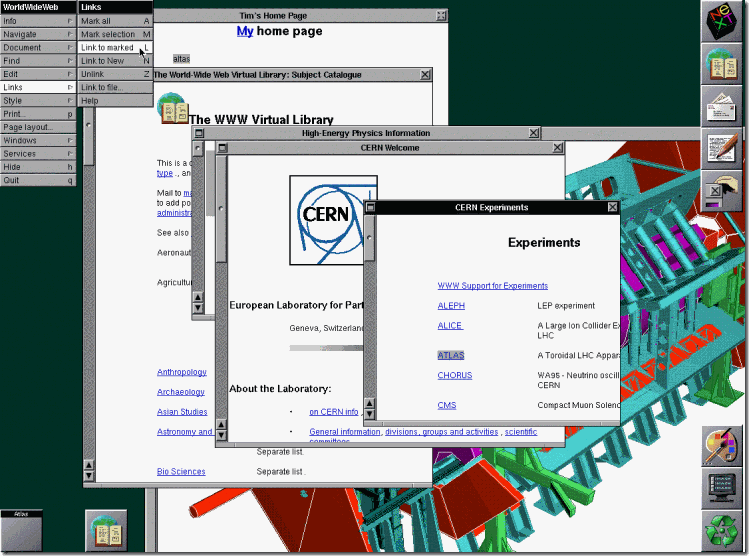
Task: Expand the Style submenu
Action: click(x=38, y=101)
